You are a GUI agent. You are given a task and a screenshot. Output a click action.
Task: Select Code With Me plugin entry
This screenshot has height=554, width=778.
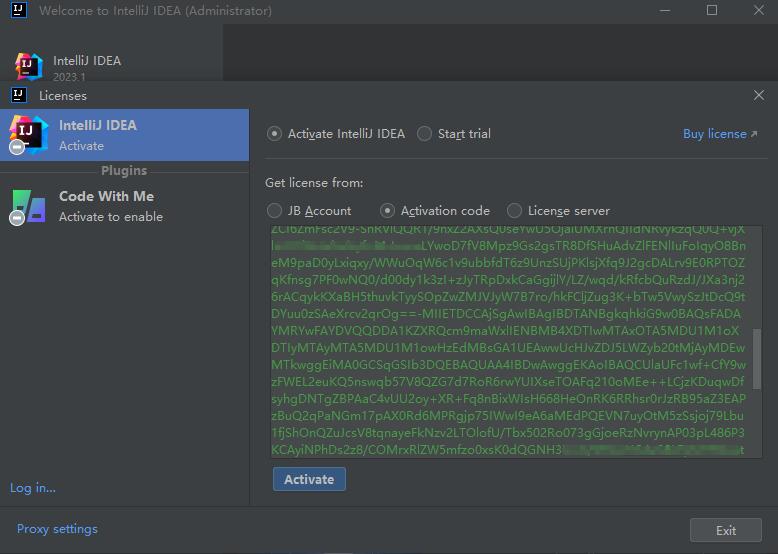tap(125, 206)
